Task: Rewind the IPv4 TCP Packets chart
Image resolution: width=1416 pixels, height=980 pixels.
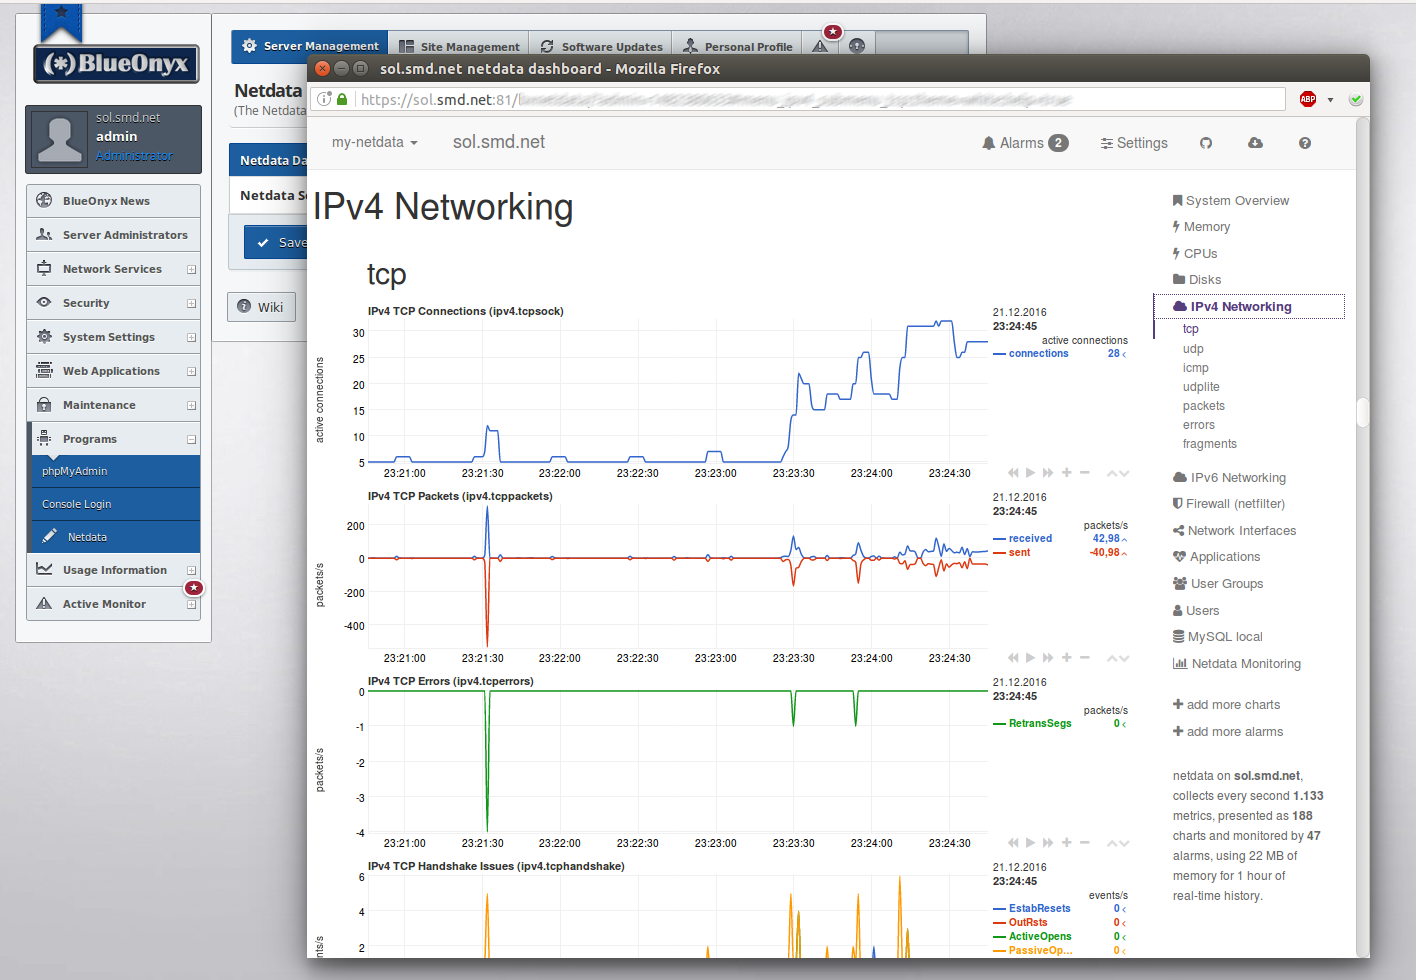Action: pos(1013,658)
